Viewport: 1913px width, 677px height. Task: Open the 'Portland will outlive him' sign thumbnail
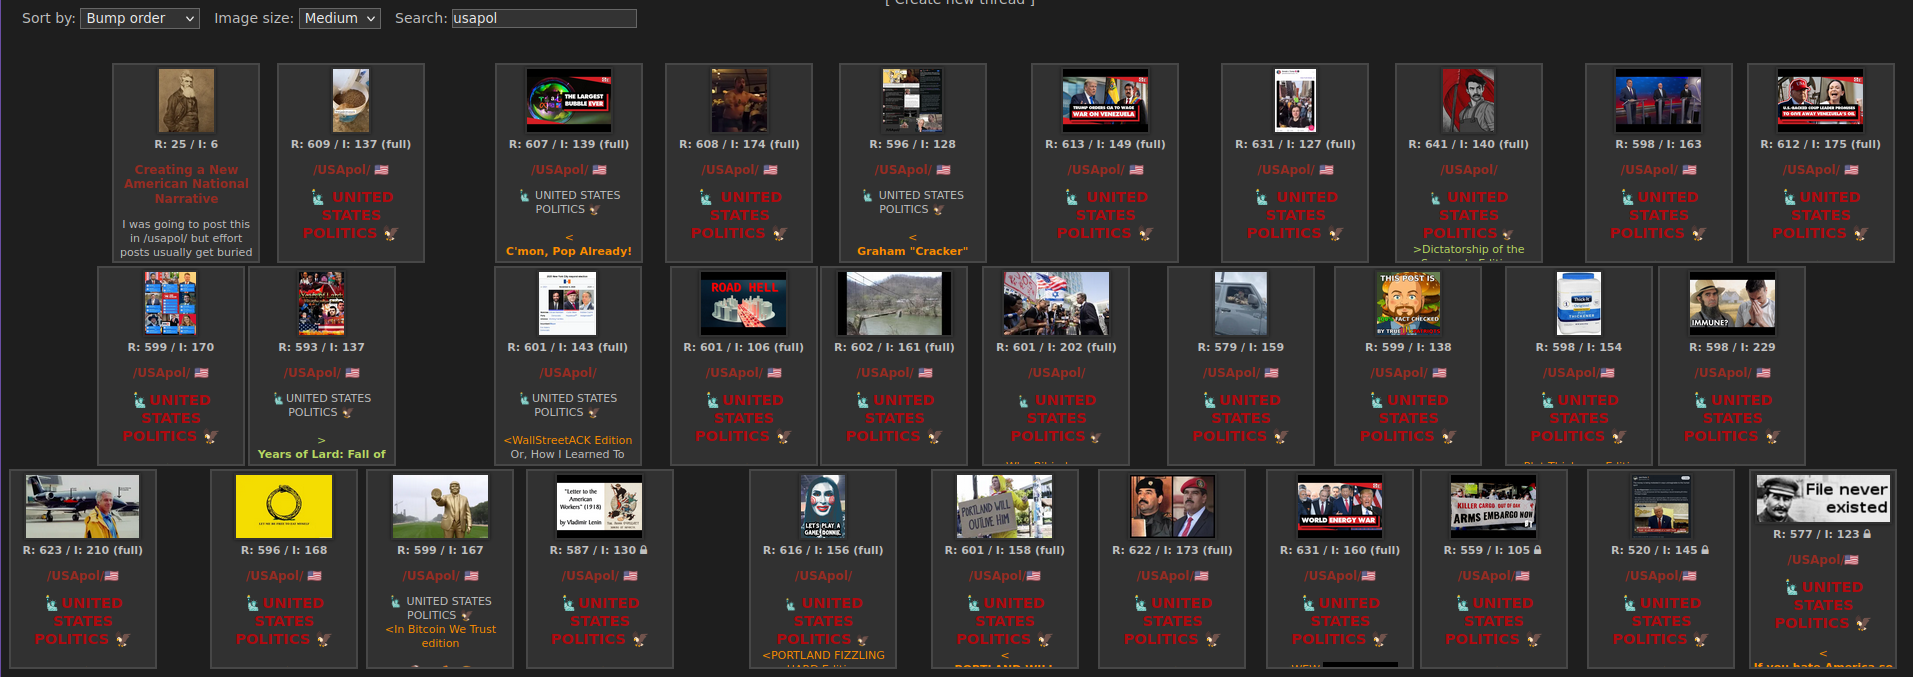[x=1004, y=506]
